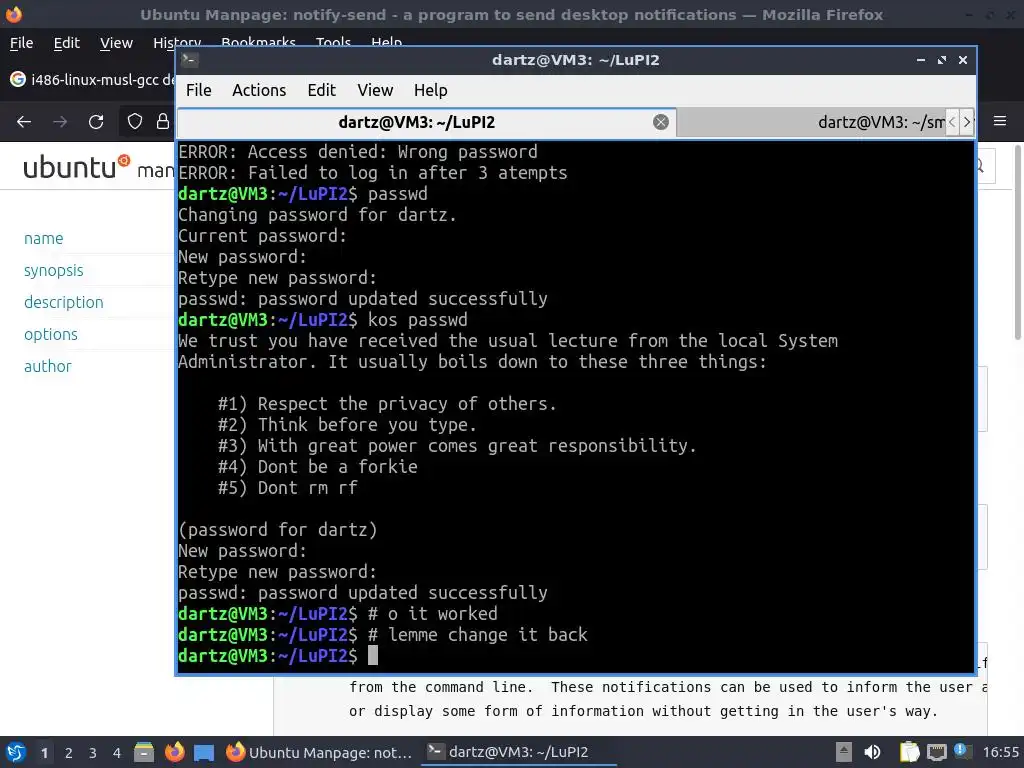This screenshot has height=768, width=1024.
Task: Go back in Firefox
Action: [x=24, y=121]
